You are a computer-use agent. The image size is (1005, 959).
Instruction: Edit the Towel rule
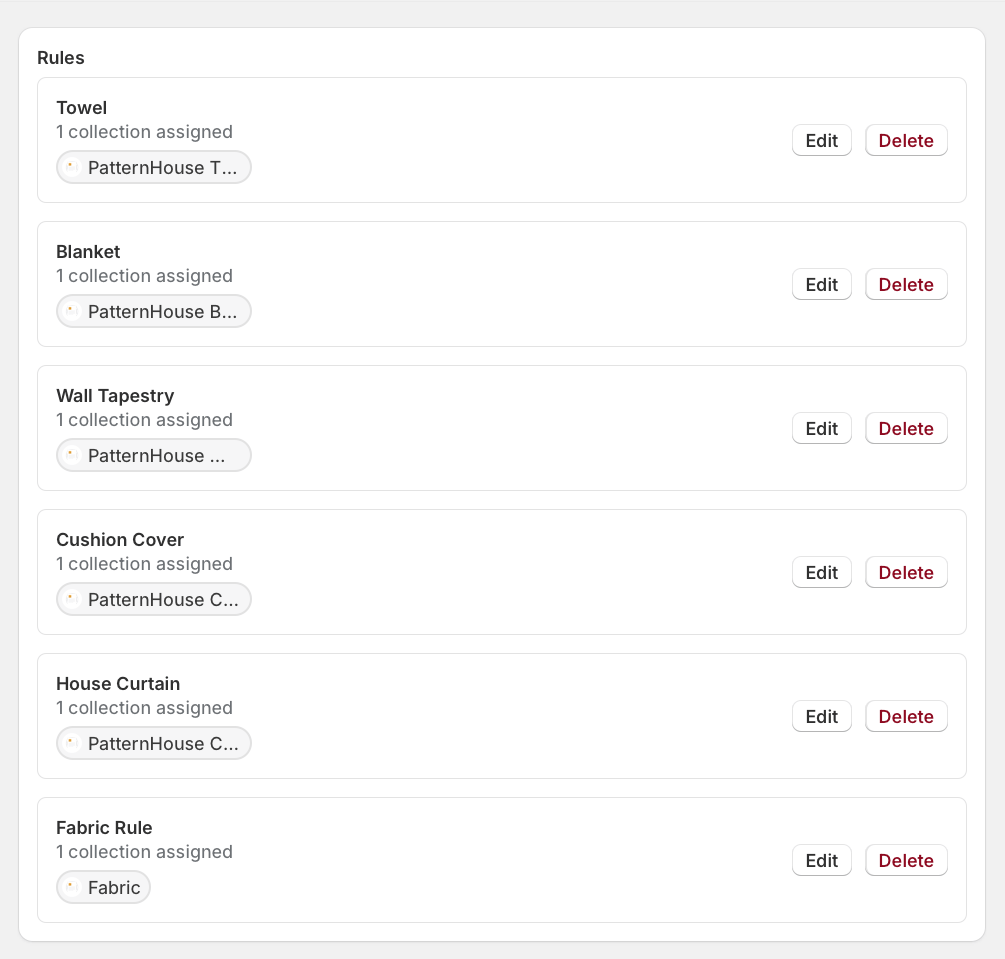tap(822, 140)
